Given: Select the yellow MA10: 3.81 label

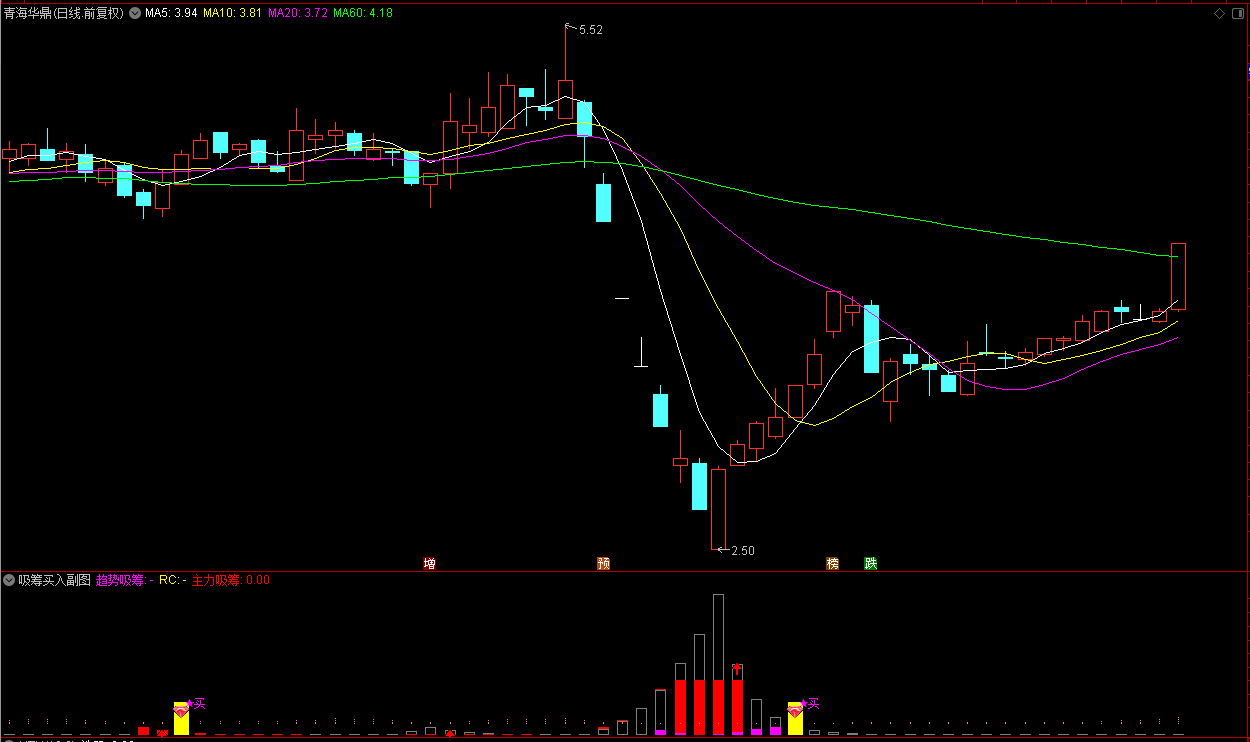Looking at the screenshot, I should [233, 14].
